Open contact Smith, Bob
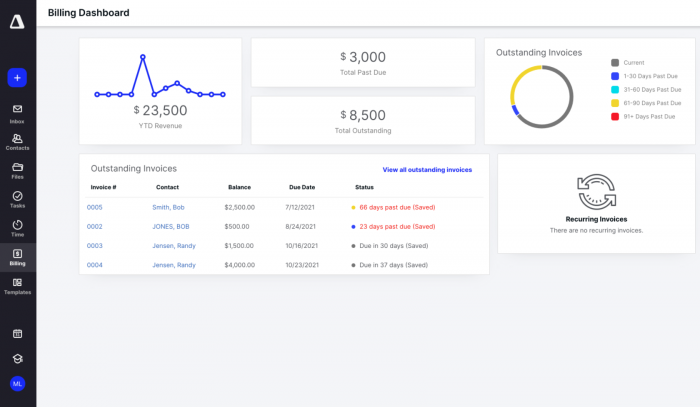 [168, 207]
